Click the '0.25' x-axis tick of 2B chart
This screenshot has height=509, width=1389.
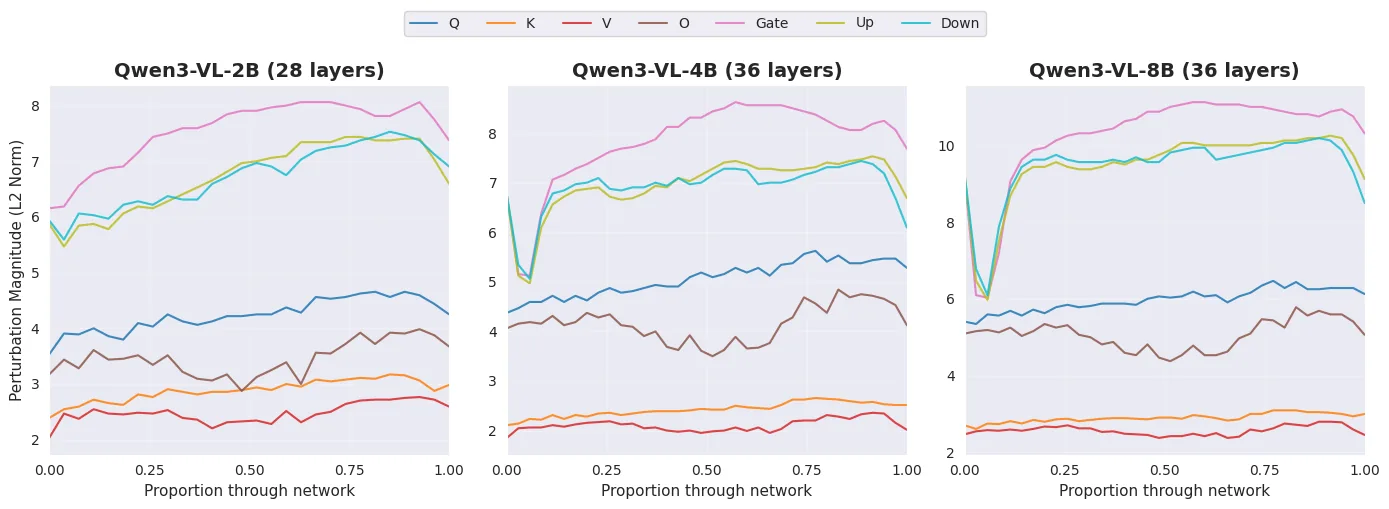149,469
